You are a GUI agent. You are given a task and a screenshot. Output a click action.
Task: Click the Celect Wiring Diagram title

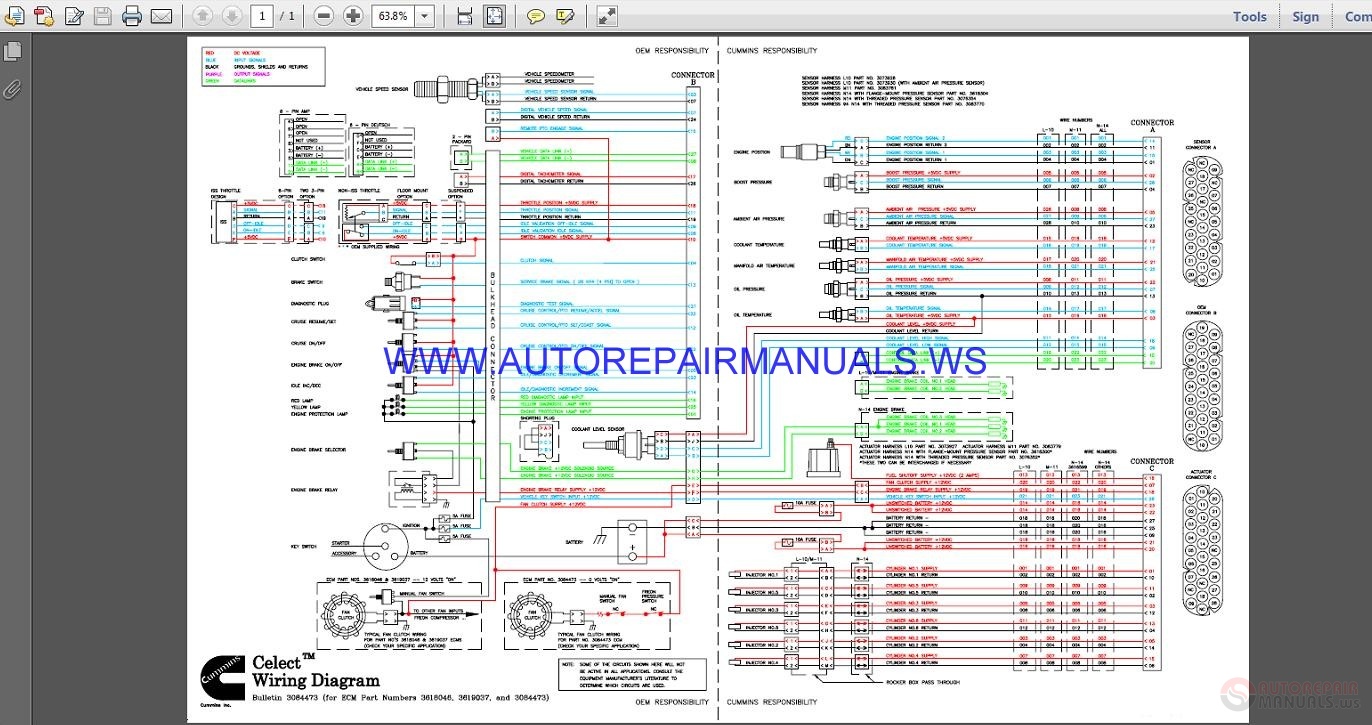coord(315,671)
